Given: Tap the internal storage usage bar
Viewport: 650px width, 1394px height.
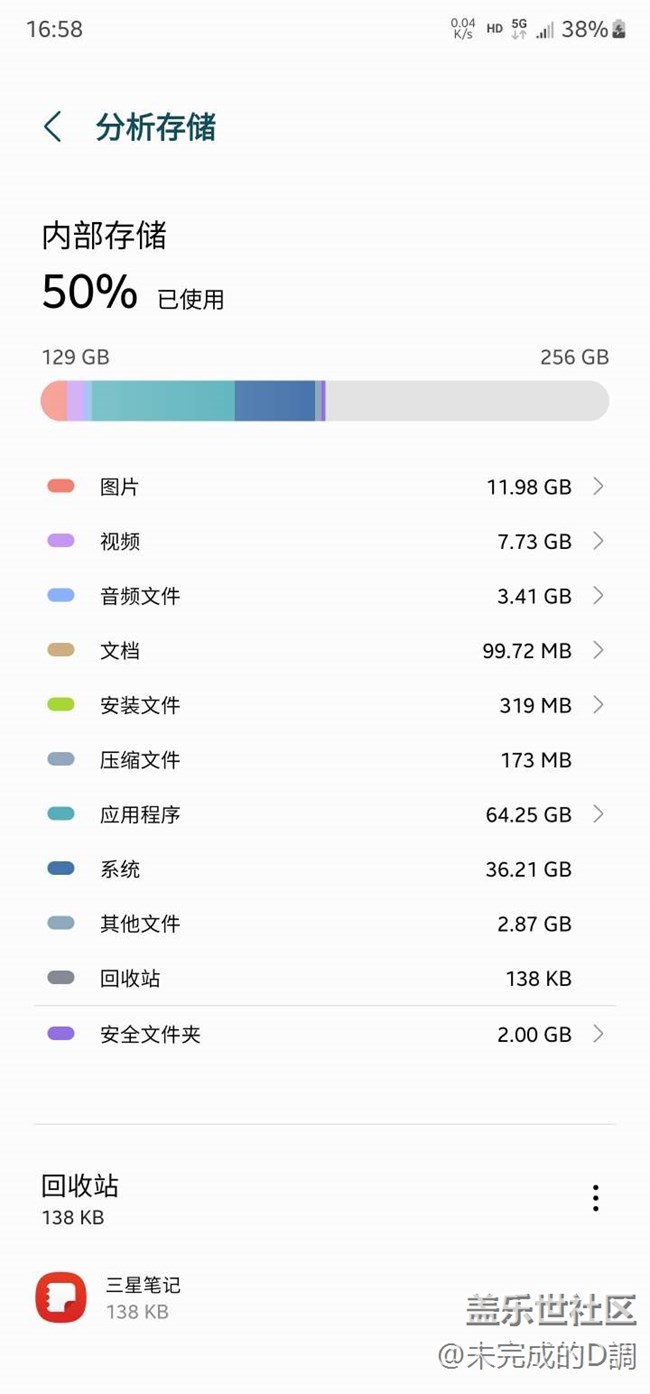Looking at the screenshot, I should click(x=324, y=400).
